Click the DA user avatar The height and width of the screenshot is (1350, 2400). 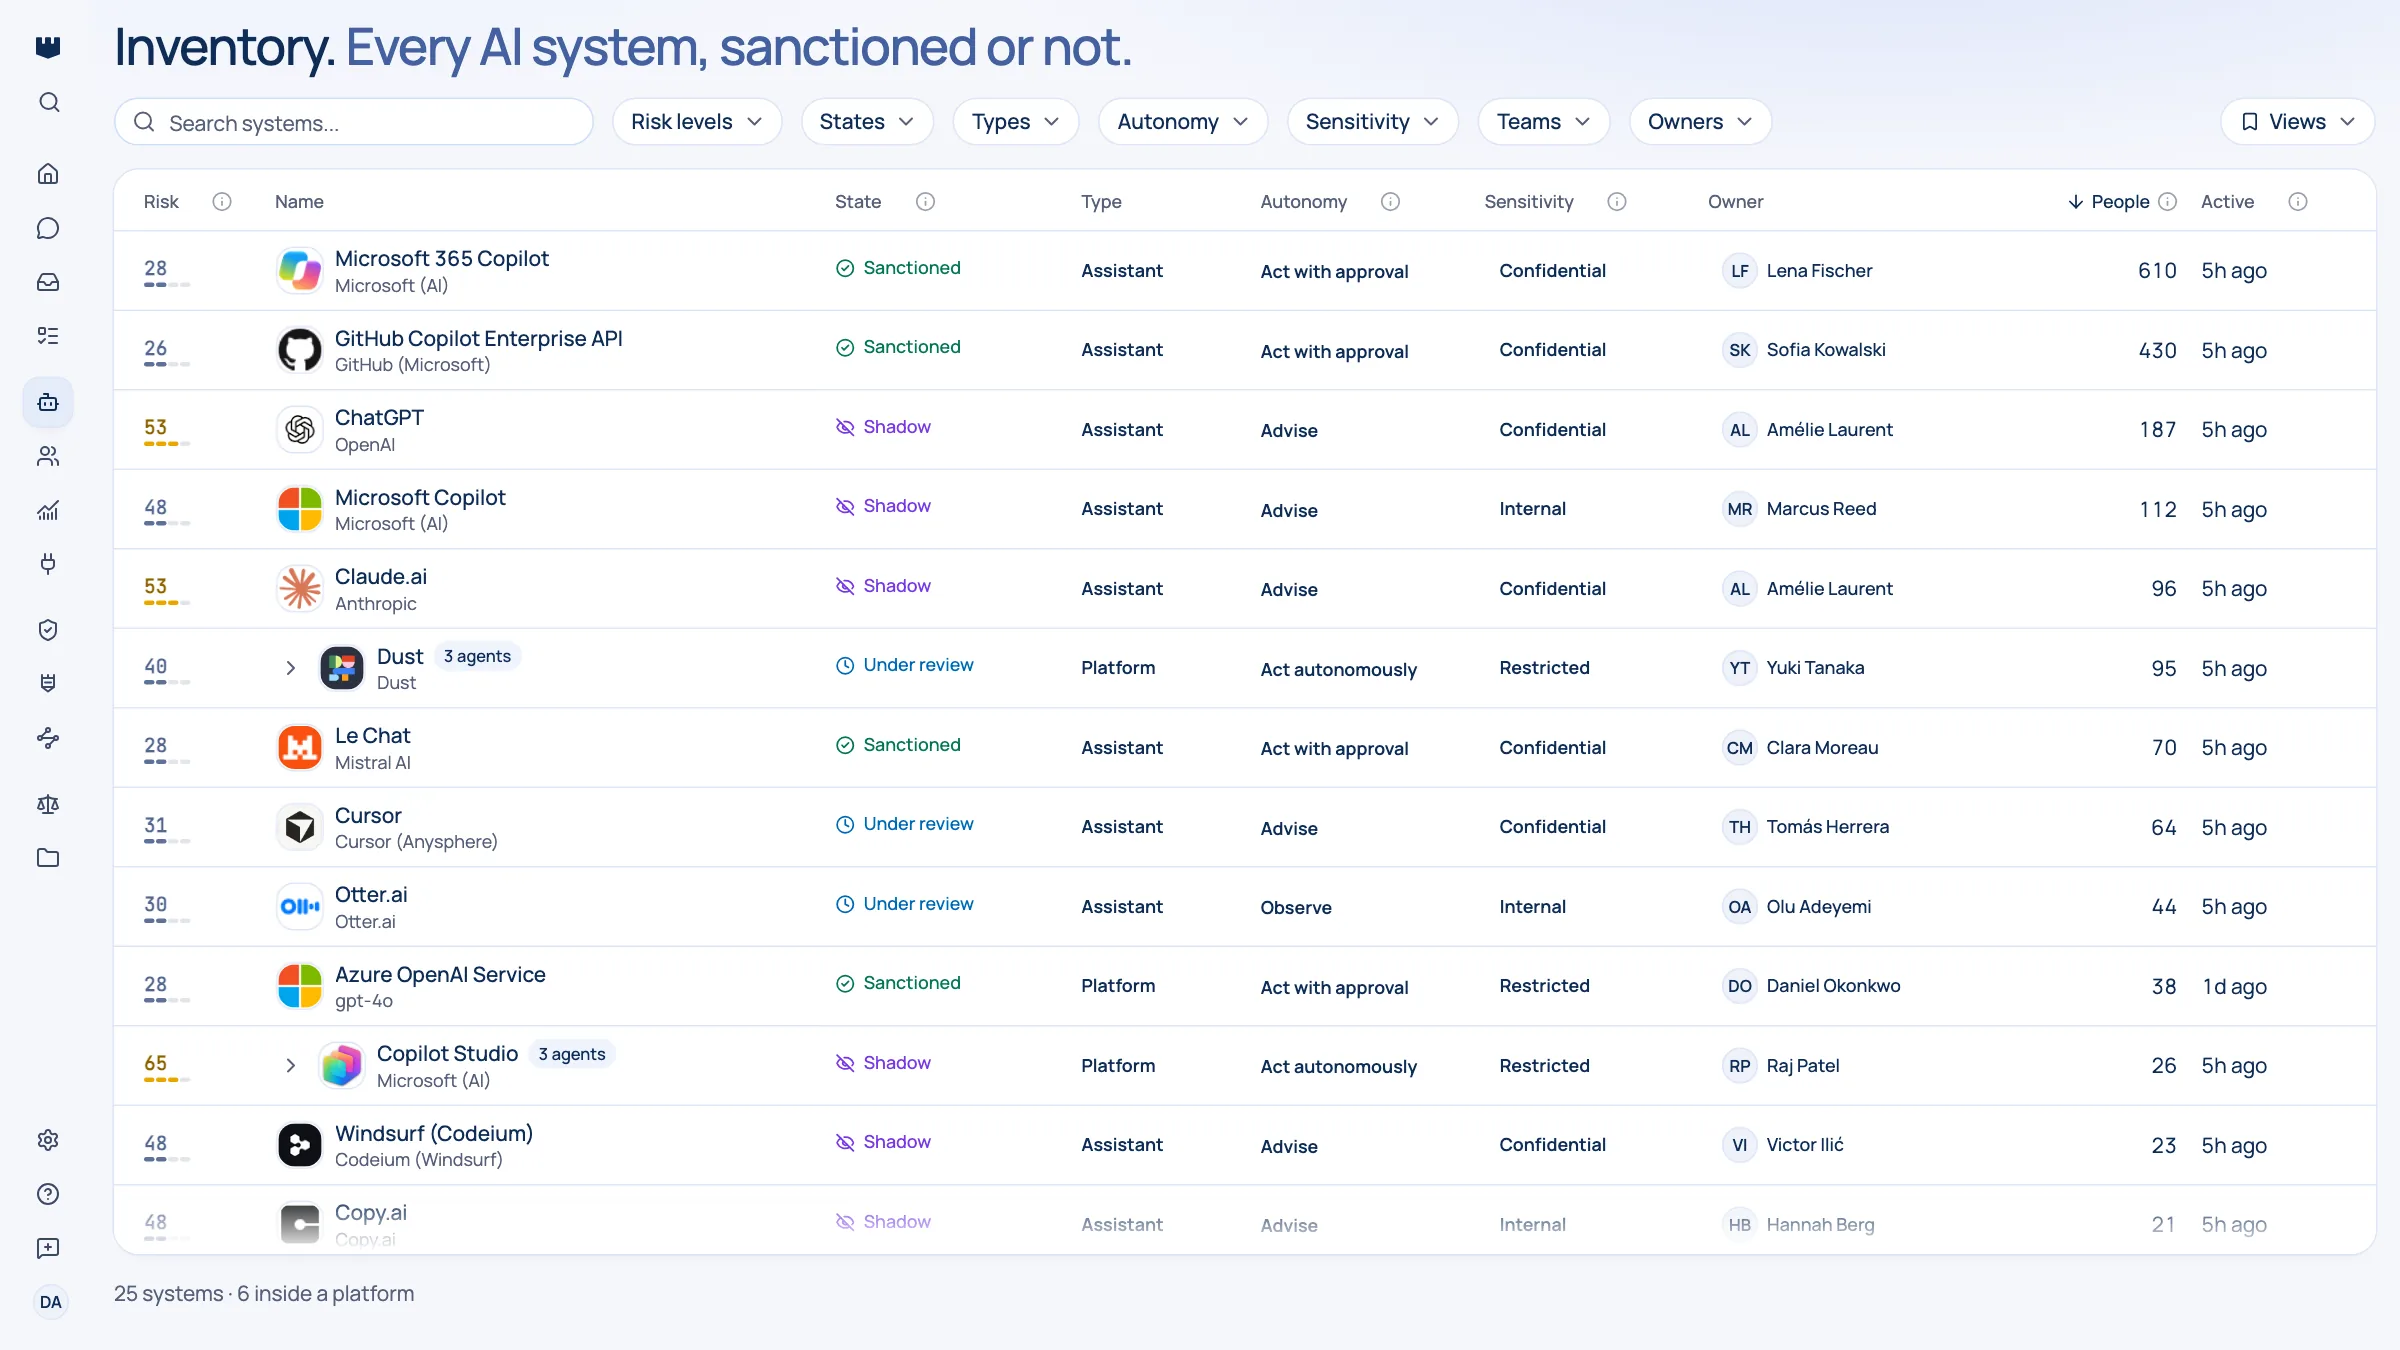(x=50, y=1302)
